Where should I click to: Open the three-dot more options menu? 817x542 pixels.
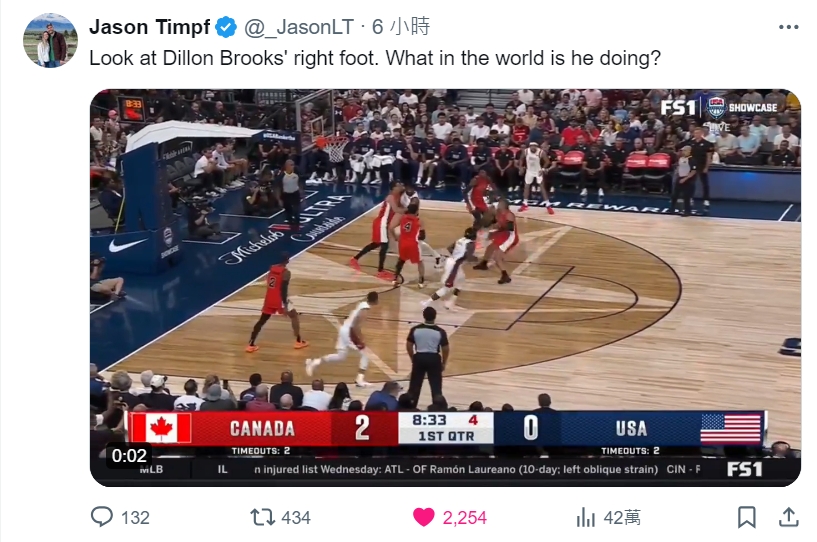pyautogui.click(x=789, y=27)
